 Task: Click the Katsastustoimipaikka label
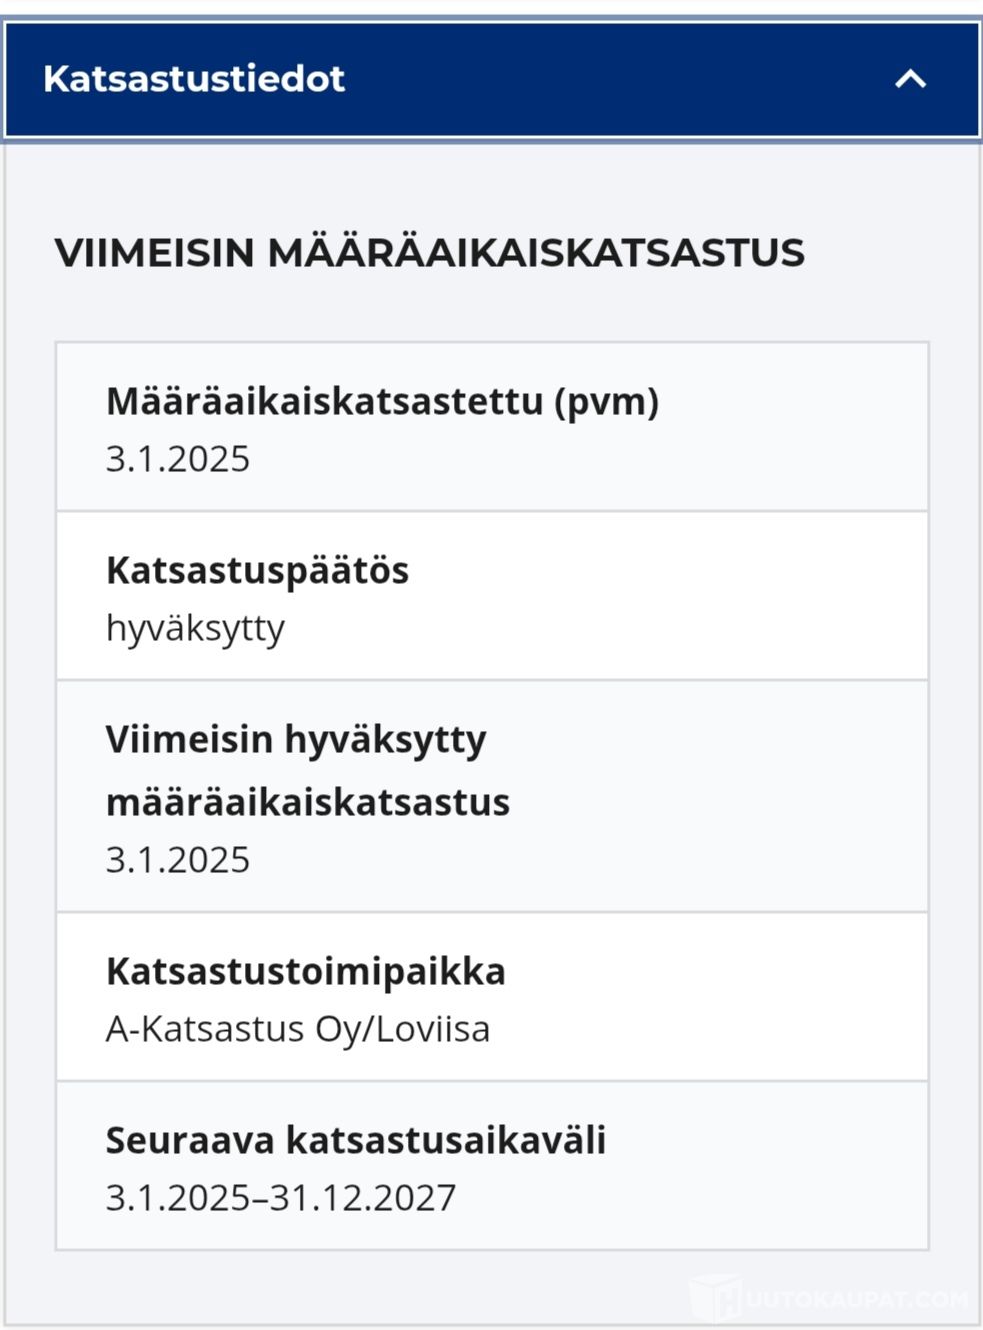[x=305, y=971]
